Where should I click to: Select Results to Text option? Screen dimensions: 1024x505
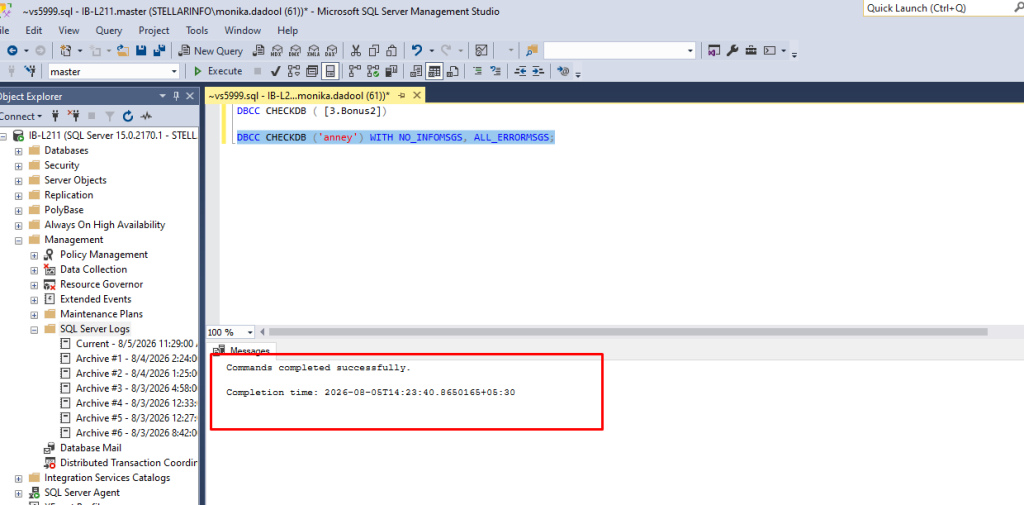(415, 71)
